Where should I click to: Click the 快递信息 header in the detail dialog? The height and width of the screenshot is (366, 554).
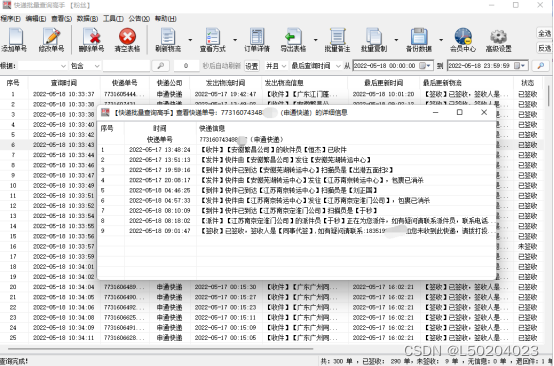point(212,129)
